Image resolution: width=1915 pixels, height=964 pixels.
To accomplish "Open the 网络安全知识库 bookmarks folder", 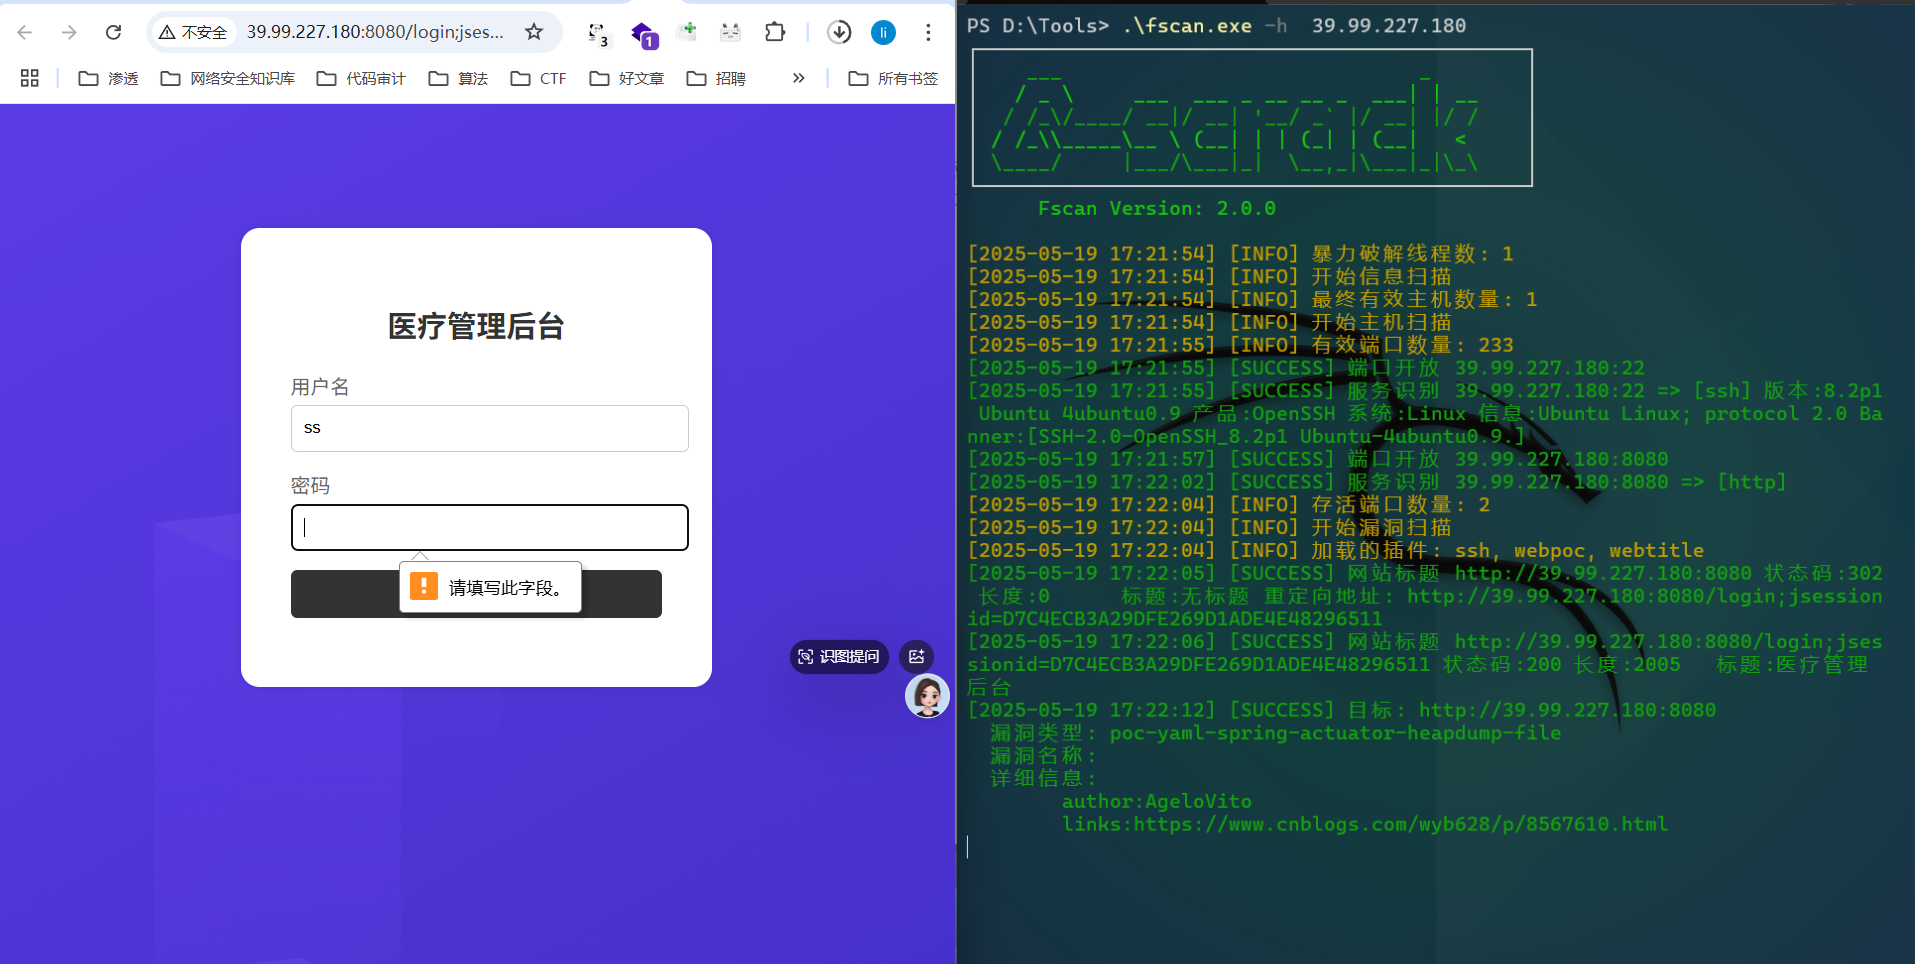I will (x=228, y=78).
